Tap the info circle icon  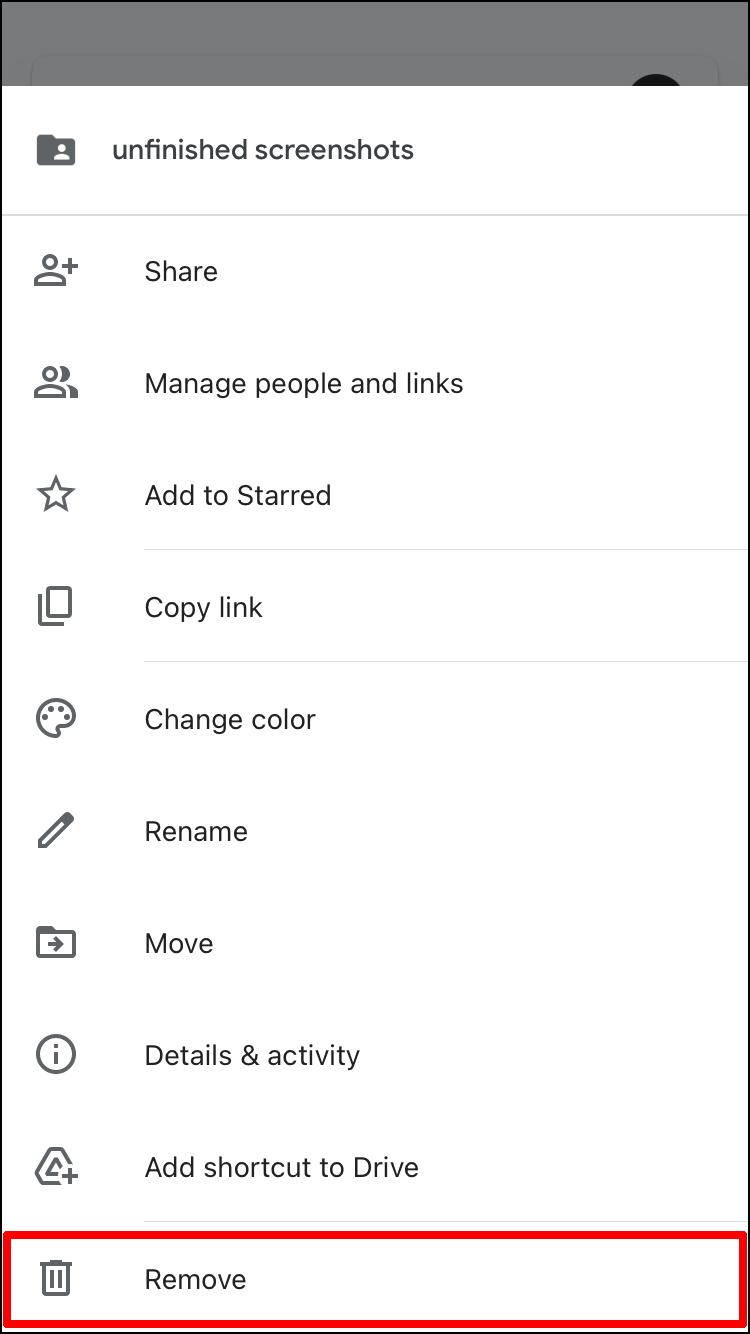(56, 1055)
